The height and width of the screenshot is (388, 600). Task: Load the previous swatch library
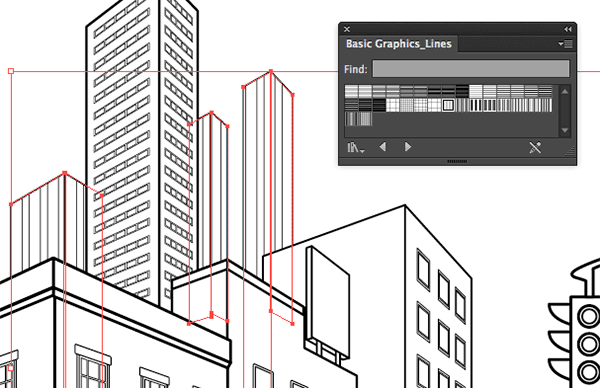tap(382, 147)
